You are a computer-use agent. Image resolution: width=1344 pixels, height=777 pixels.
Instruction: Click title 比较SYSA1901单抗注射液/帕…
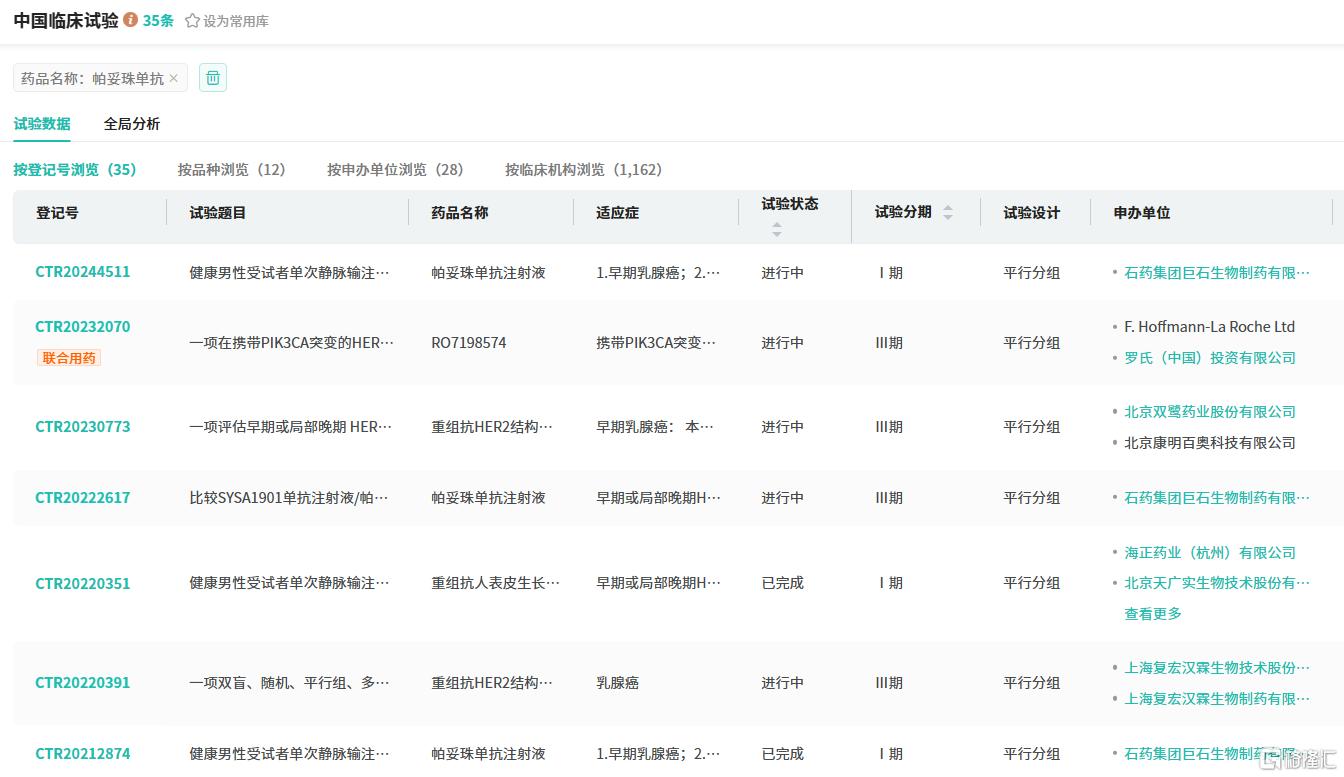289,498
